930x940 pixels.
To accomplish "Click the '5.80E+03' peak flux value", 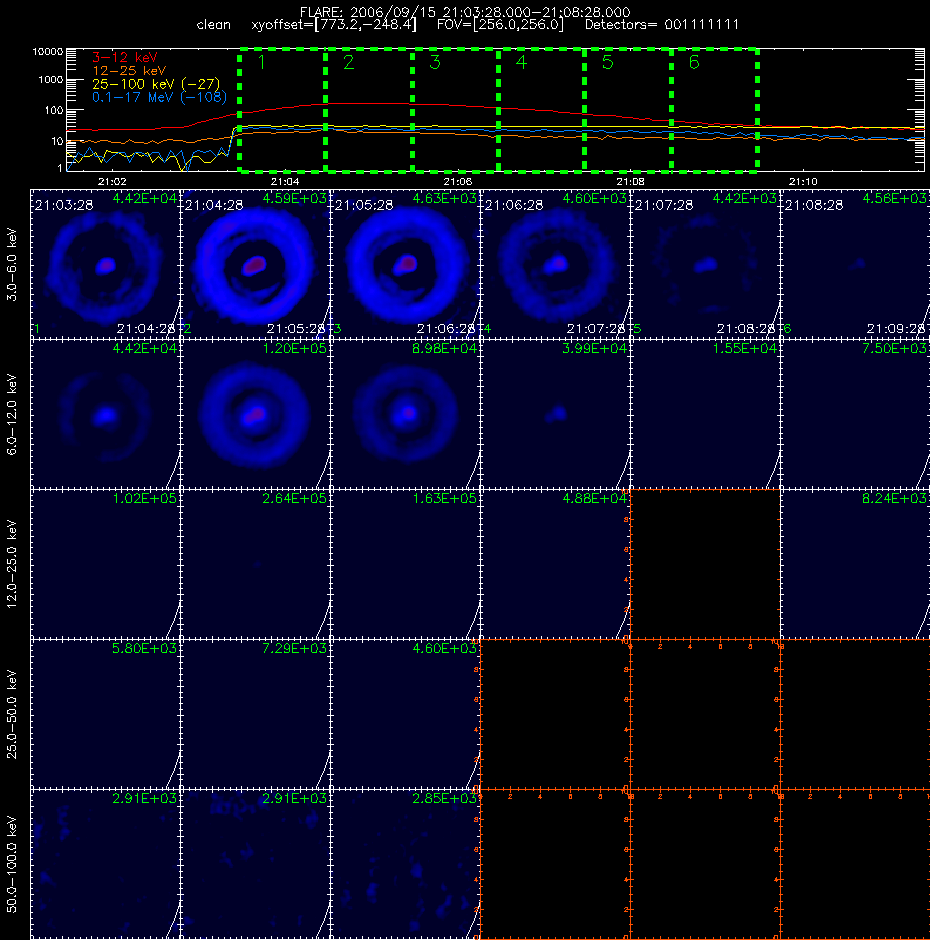I will click(x=145, y=648).
